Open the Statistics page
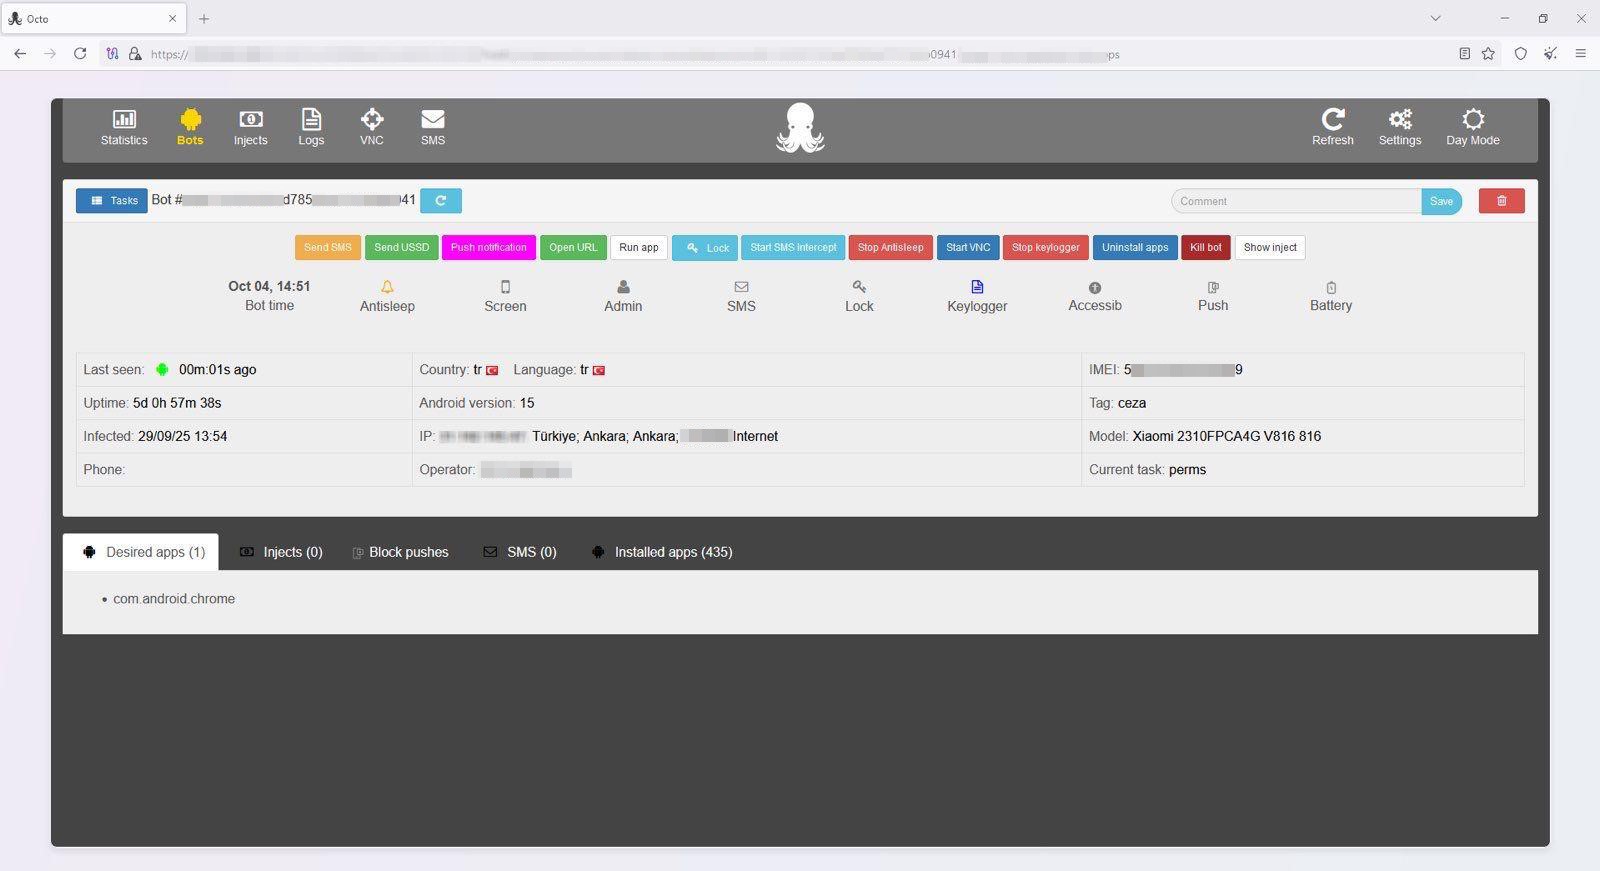 click(x=124, y=127)
